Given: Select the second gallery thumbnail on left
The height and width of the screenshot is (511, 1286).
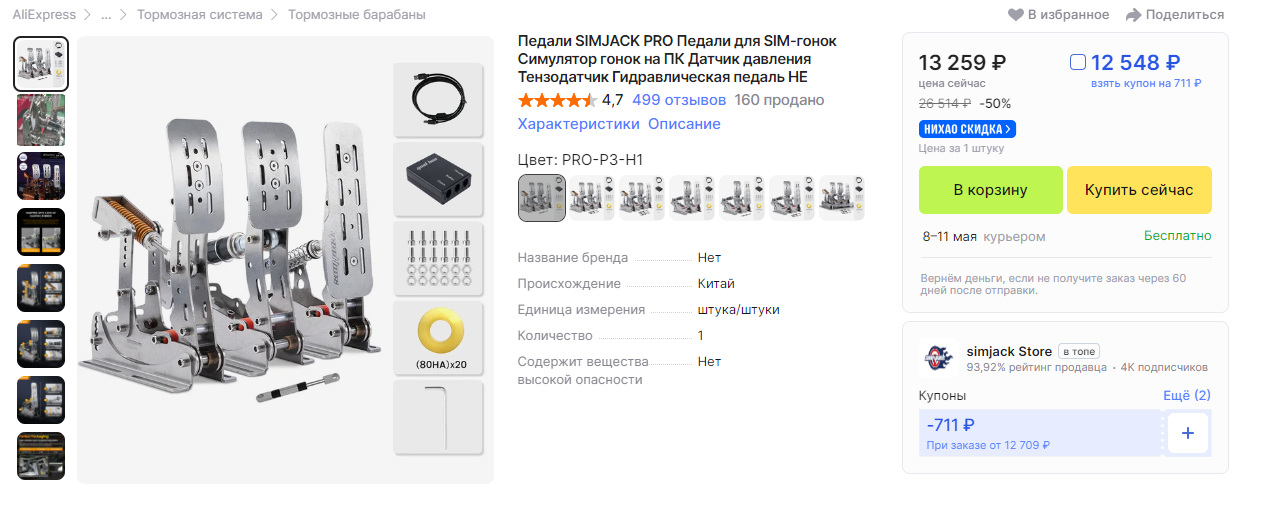Looking at the screenshot, I should click(41, 120).
